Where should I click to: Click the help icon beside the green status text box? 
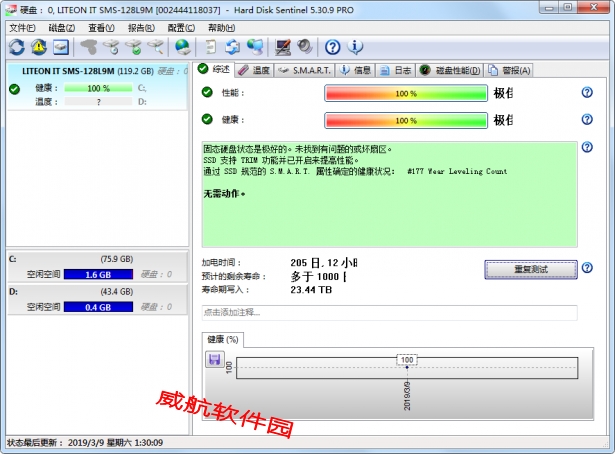pyautogui.click(x=587, y=147)
